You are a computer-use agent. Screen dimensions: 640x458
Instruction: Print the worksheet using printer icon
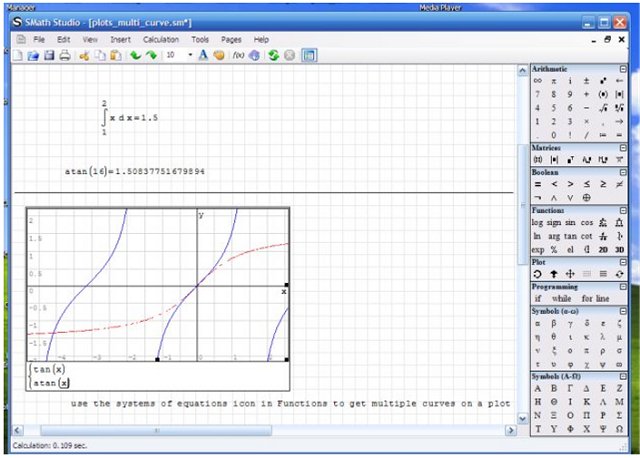tap(65, 55)
